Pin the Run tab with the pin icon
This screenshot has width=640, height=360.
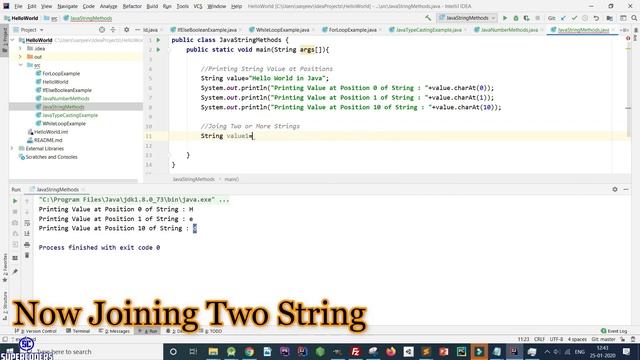tap(15, 271)
